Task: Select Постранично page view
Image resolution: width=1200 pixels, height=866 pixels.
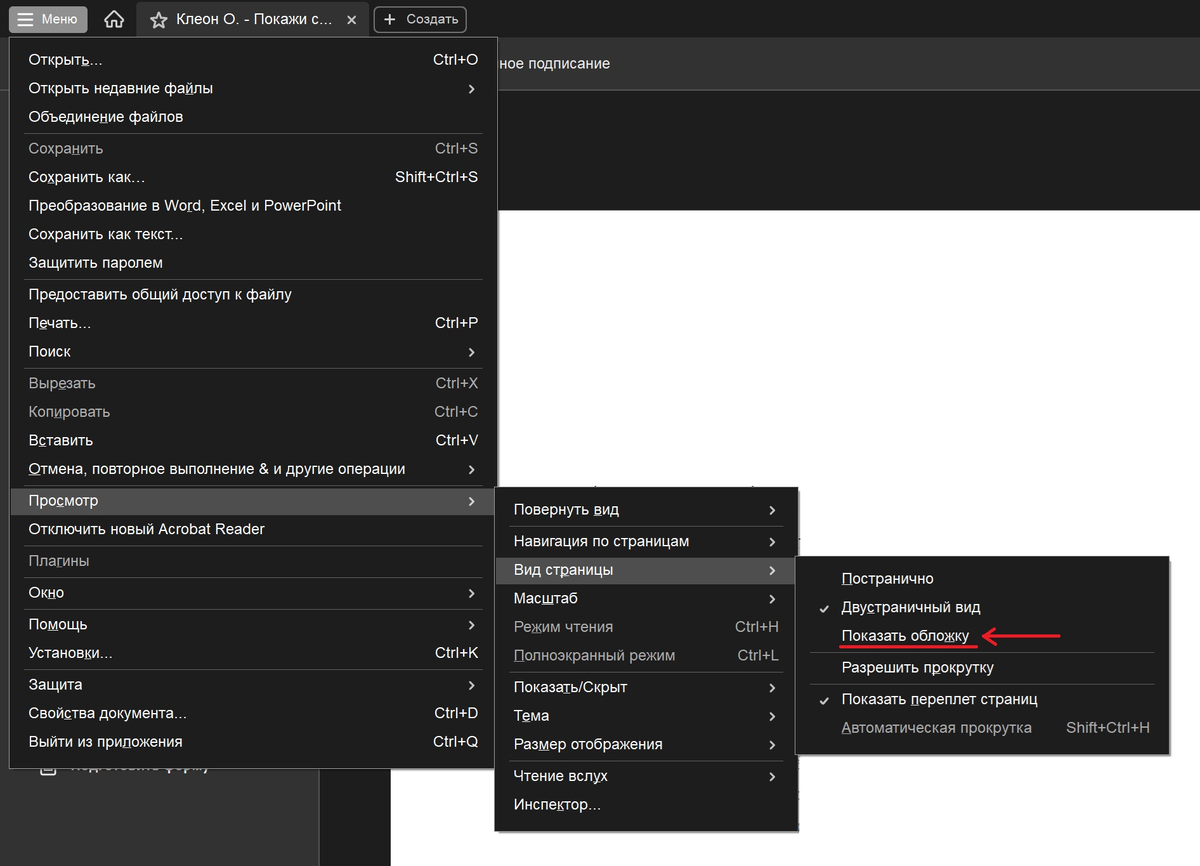Action: coord(982,579)
